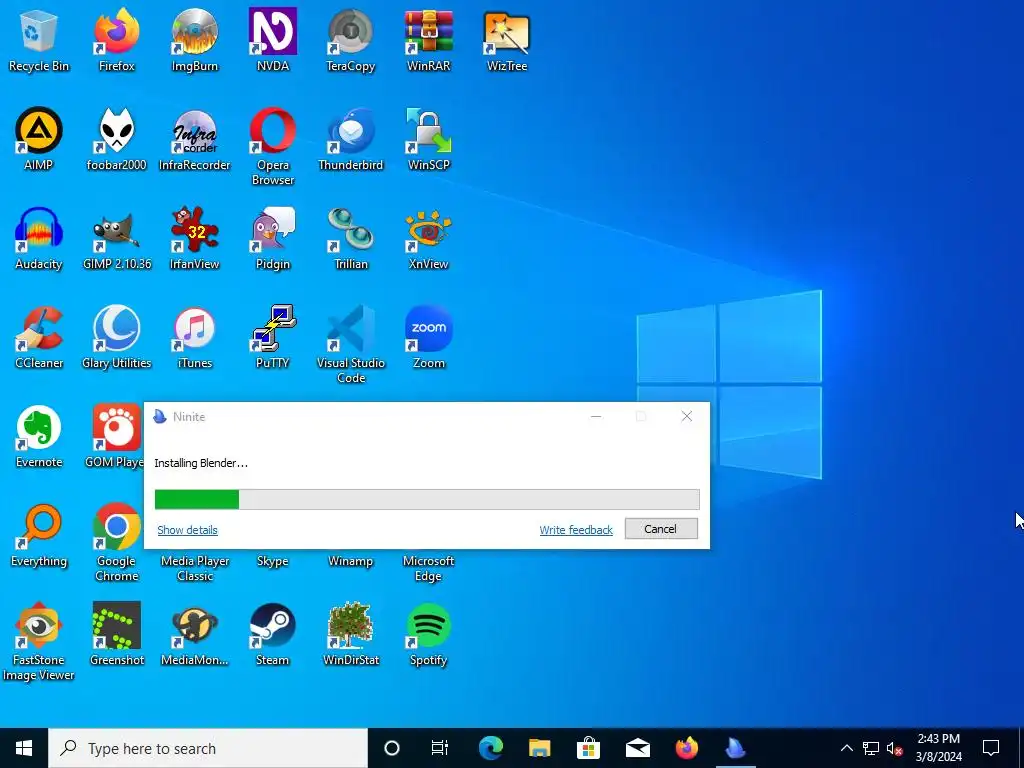Select the MediaMonkey desktop shortcut
The height and width of the screenshot is (768, 1024).
click(195, 635)
